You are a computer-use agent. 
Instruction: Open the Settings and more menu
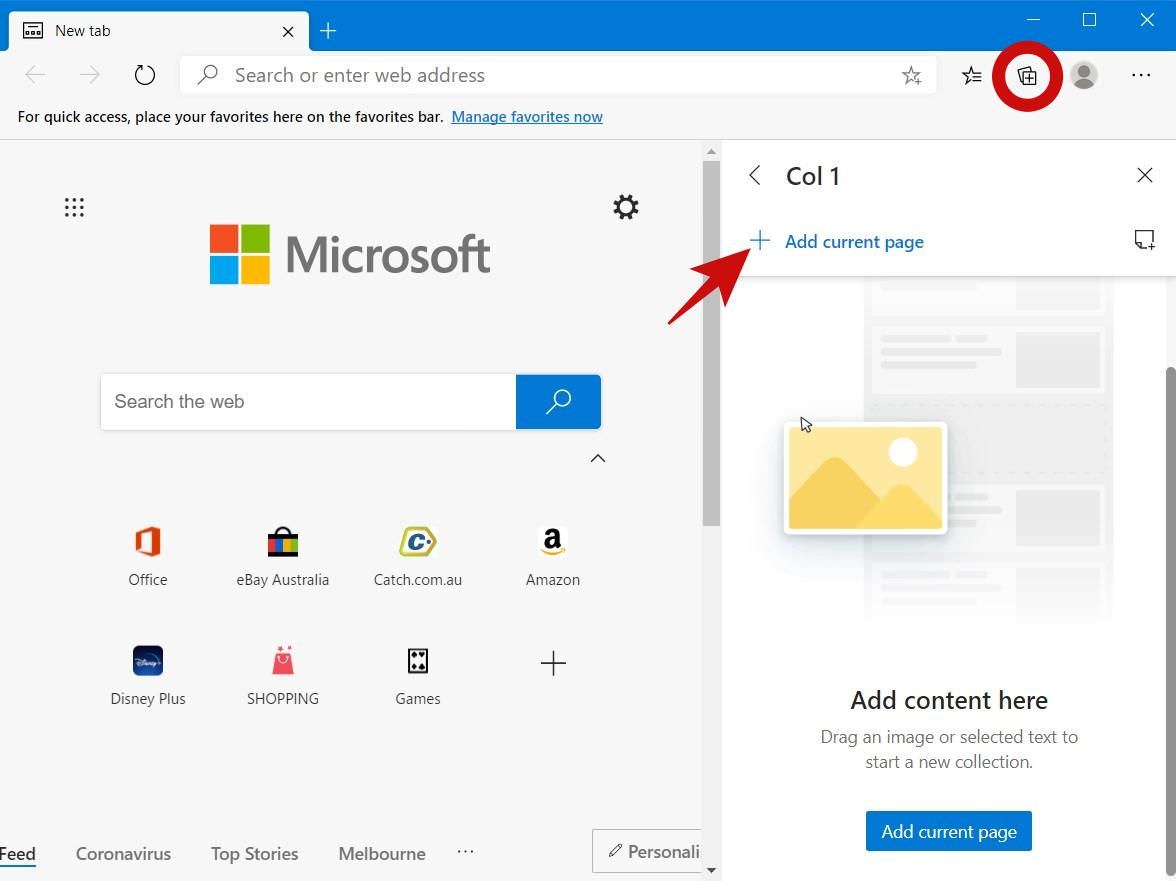click(1141, 75)
